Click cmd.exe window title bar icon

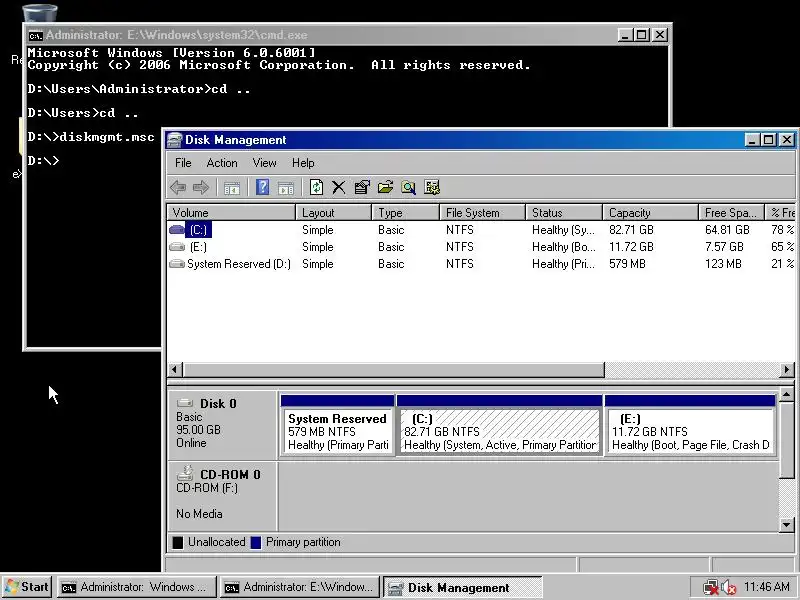[36, 35]
